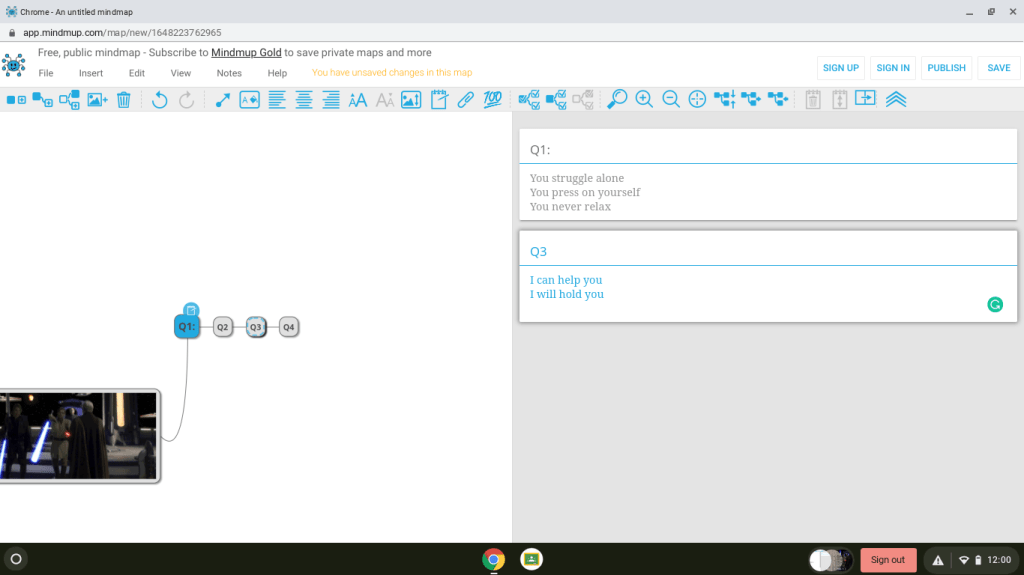Open the note icon above Q1

click(191, 309)
